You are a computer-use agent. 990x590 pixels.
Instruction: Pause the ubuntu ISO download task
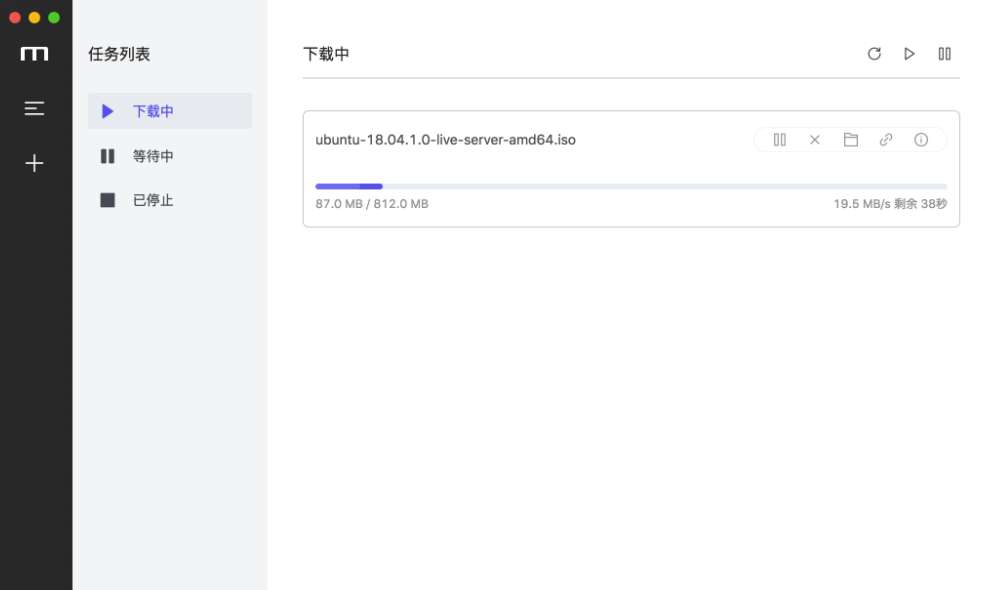click(780, 140)
